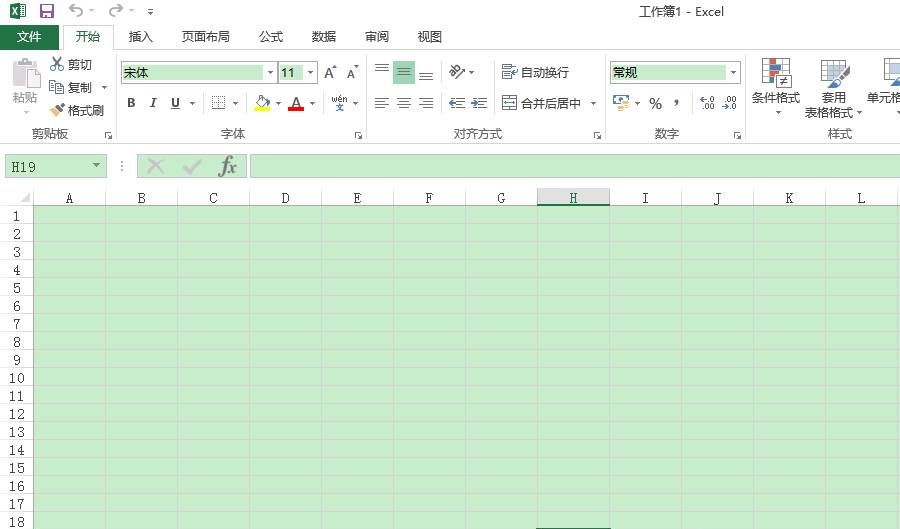Open the 公式 (Formulas) tab
Screen dimensions: 900x529
(271, 37)
